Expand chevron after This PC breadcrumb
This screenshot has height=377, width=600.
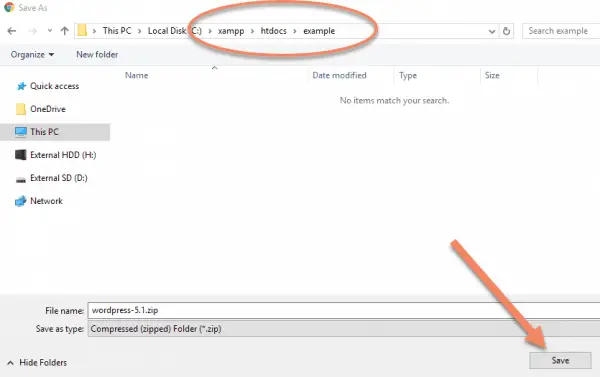click(x=140, y=31)
